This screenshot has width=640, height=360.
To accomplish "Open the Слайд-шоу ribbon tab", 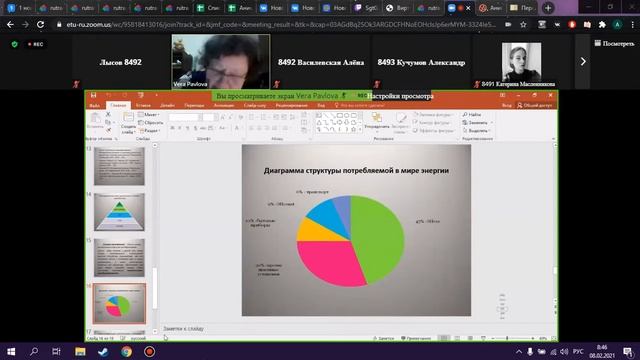I will [255, 105].
